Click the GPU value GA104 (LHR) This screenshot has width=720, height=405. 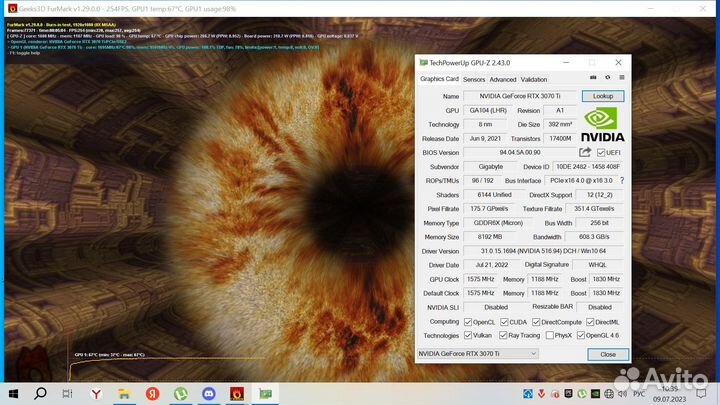click(488, 110)
